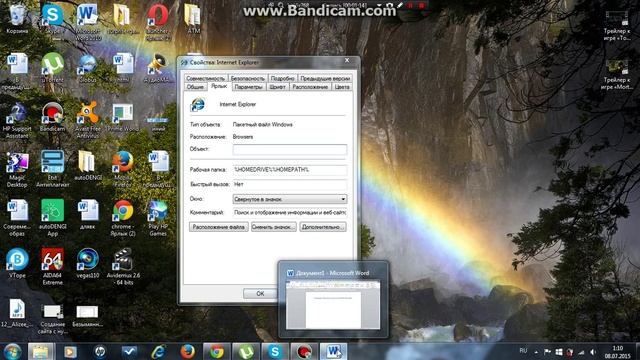
Task: Open Windows Explorer from the taskbar
Action: tap(40, 351)
